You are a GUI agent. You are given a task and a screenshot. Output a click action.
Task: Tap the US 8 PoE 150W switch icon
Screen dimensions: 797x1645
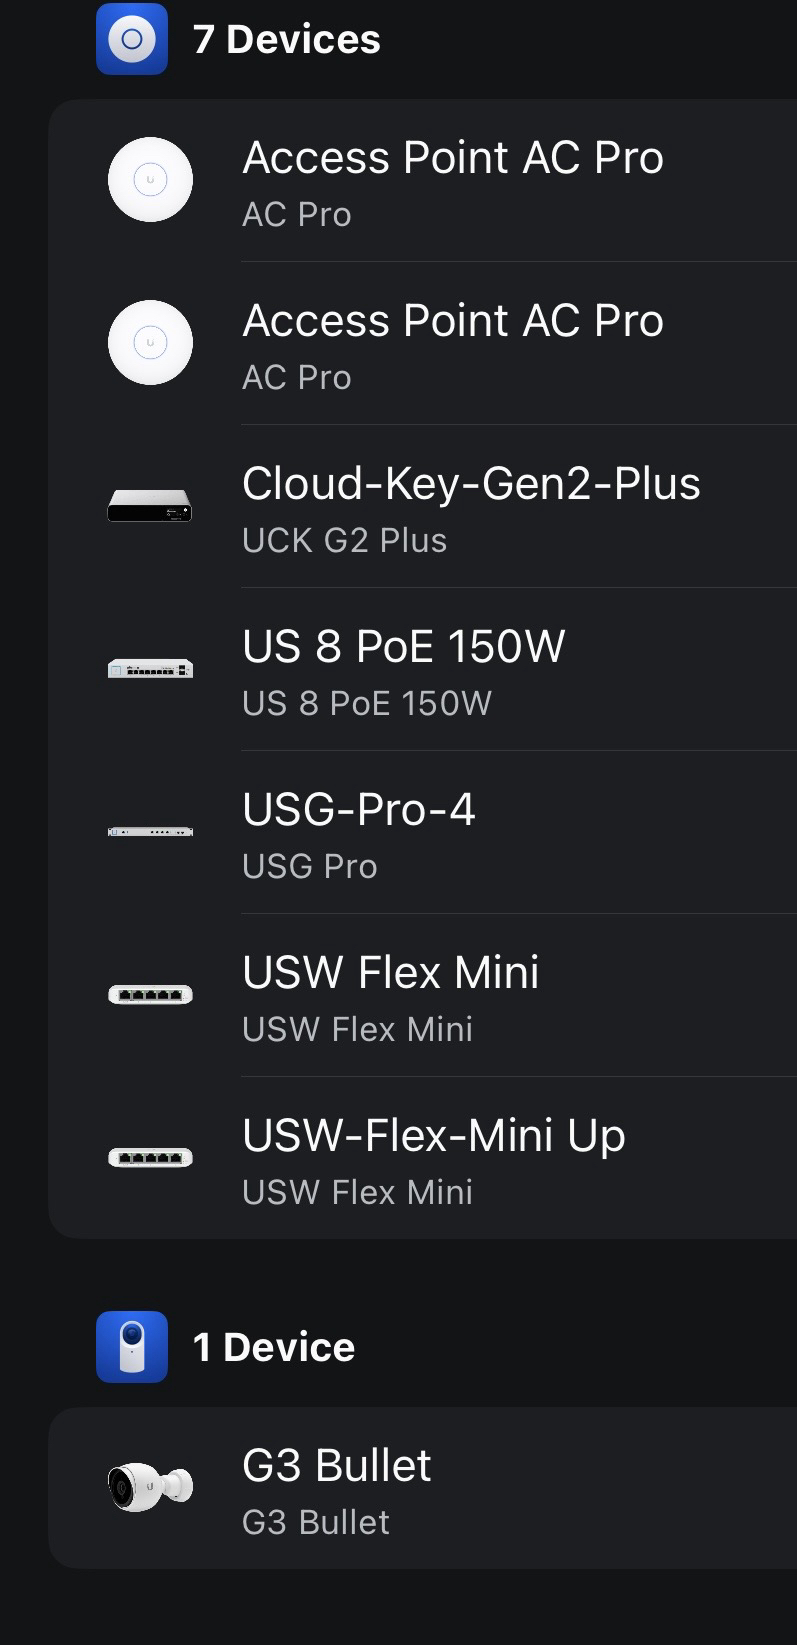(x=150, y=669)
